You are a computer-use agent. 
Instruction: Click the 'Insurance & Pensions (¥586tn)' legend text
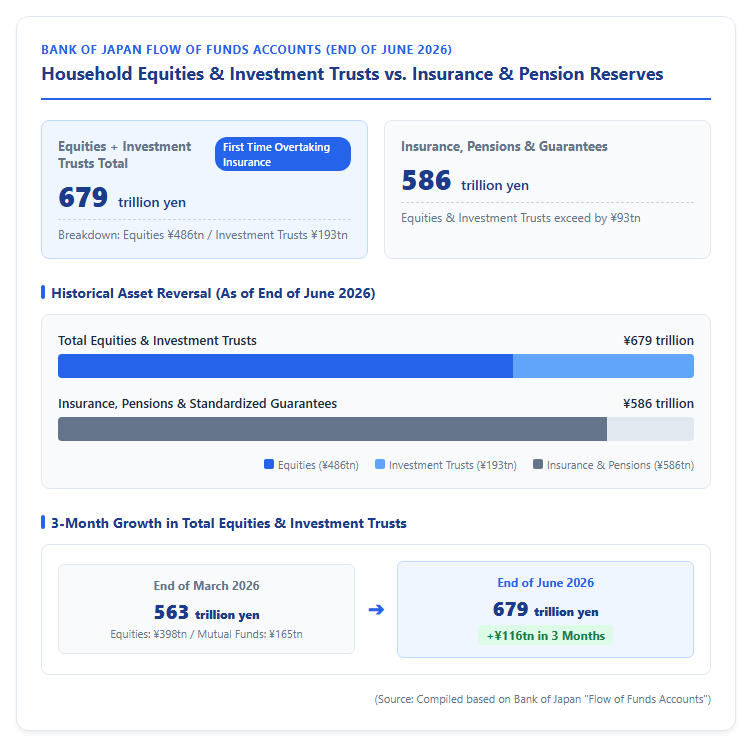pos(620,465)
